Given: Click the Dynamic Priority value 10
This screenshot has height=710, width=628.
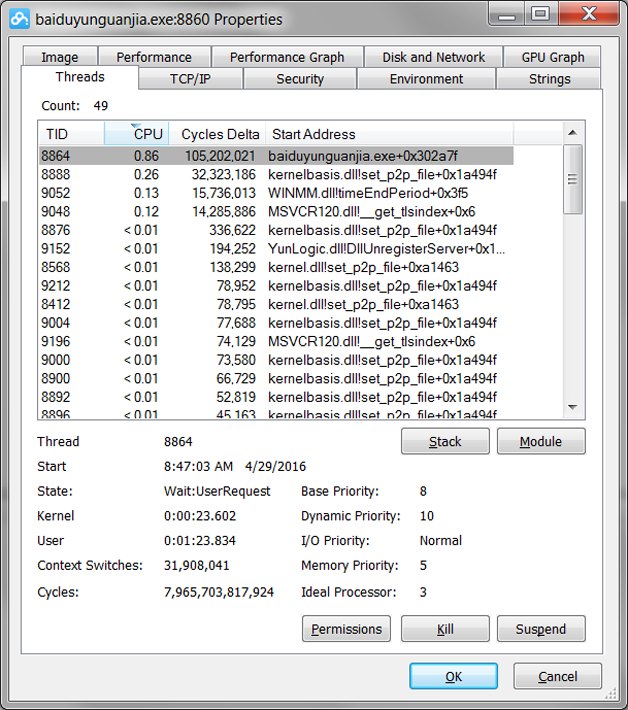Looking at the screenshot, I should 427,516.
